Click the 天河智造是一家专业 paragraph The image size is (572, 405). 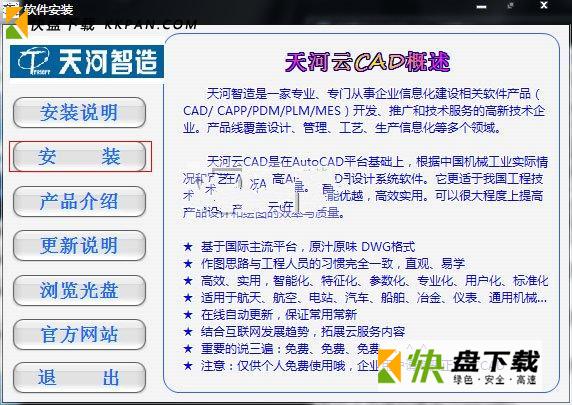point(364,111)
